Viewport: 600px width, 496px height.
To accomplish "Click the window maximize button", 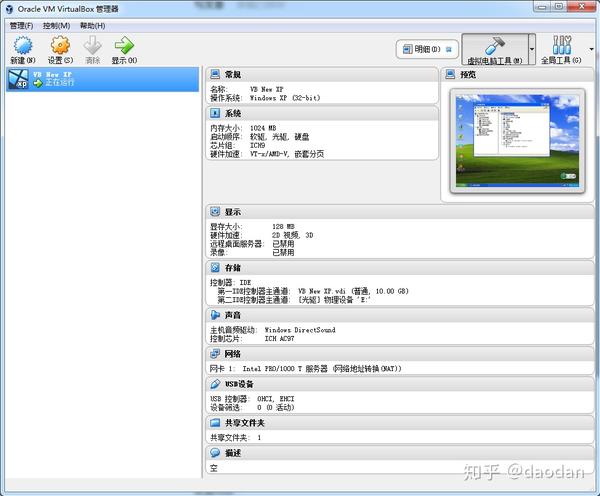I will [x=559, y=7].
